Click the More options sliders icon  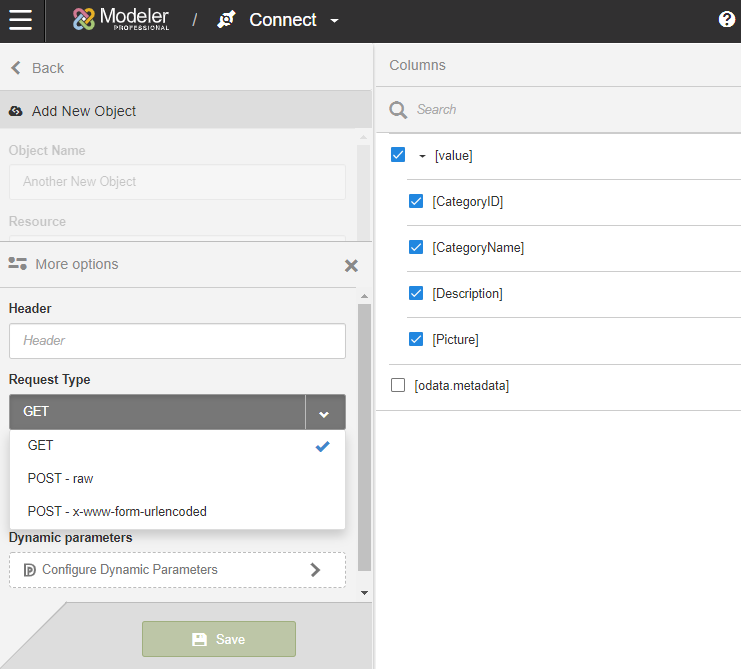(x=17, y=264)
